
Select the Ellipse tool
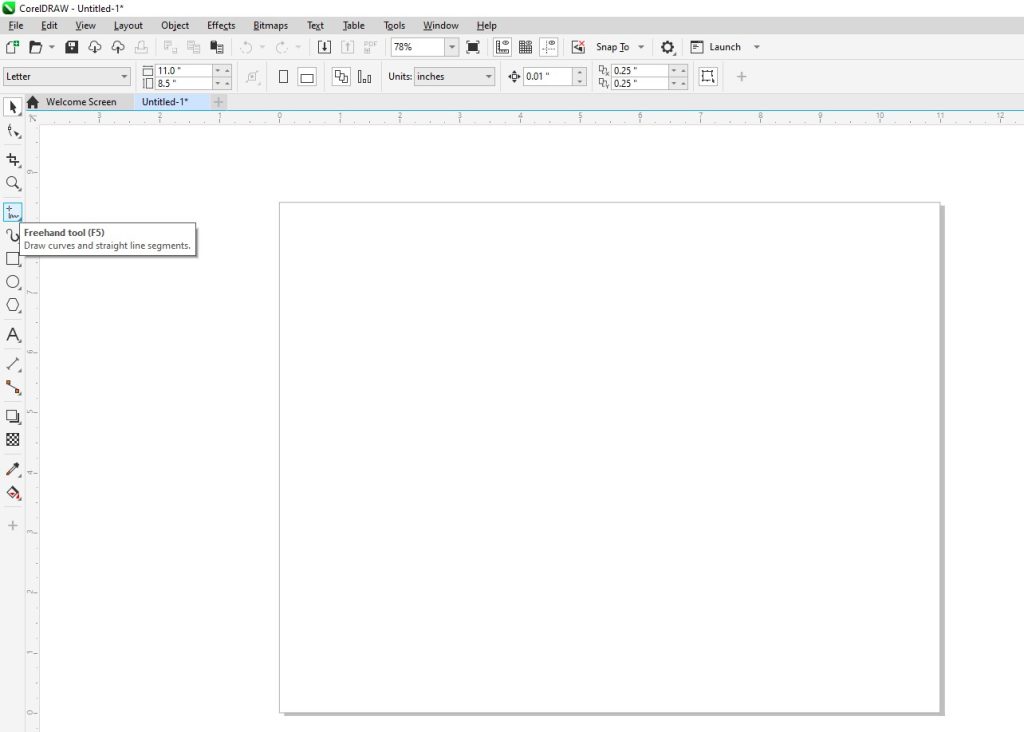coord(13,283)
